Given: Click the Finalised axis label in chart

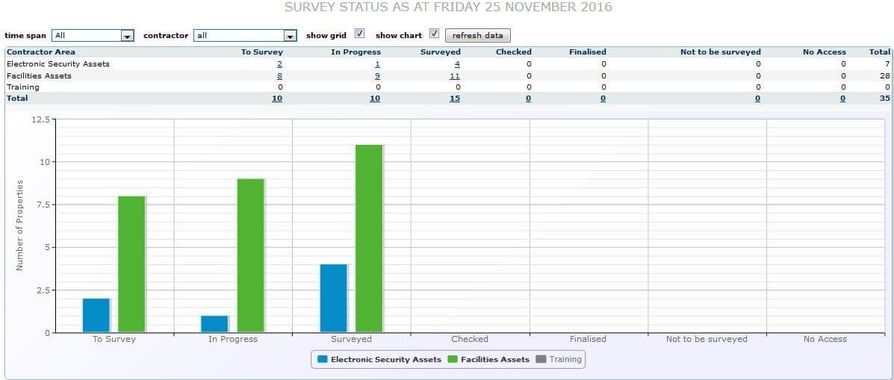Looking at the screenshot, I should [588, 339].
